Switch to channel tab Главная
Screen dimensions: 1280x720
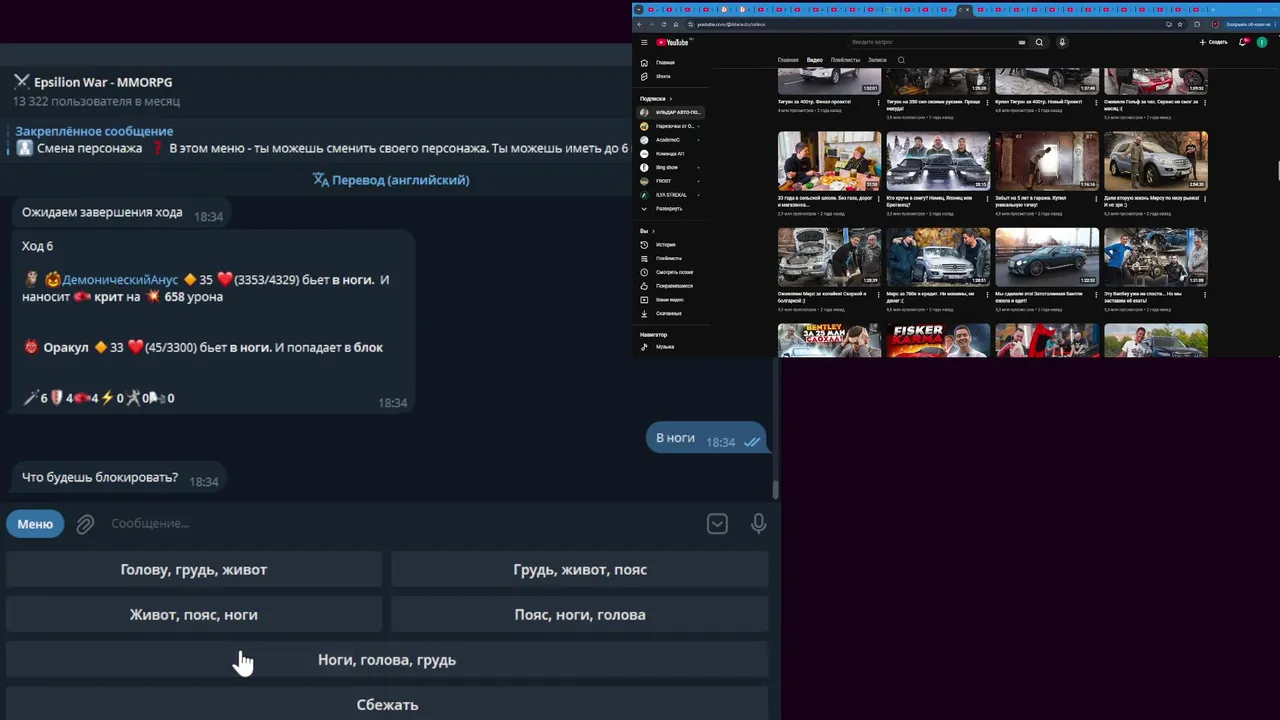788,60
